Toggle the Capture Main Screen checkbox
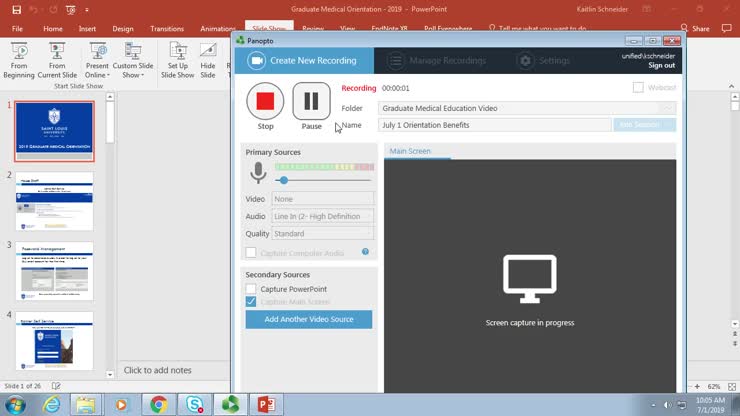The image size is (740, 416). click(251, 301)
